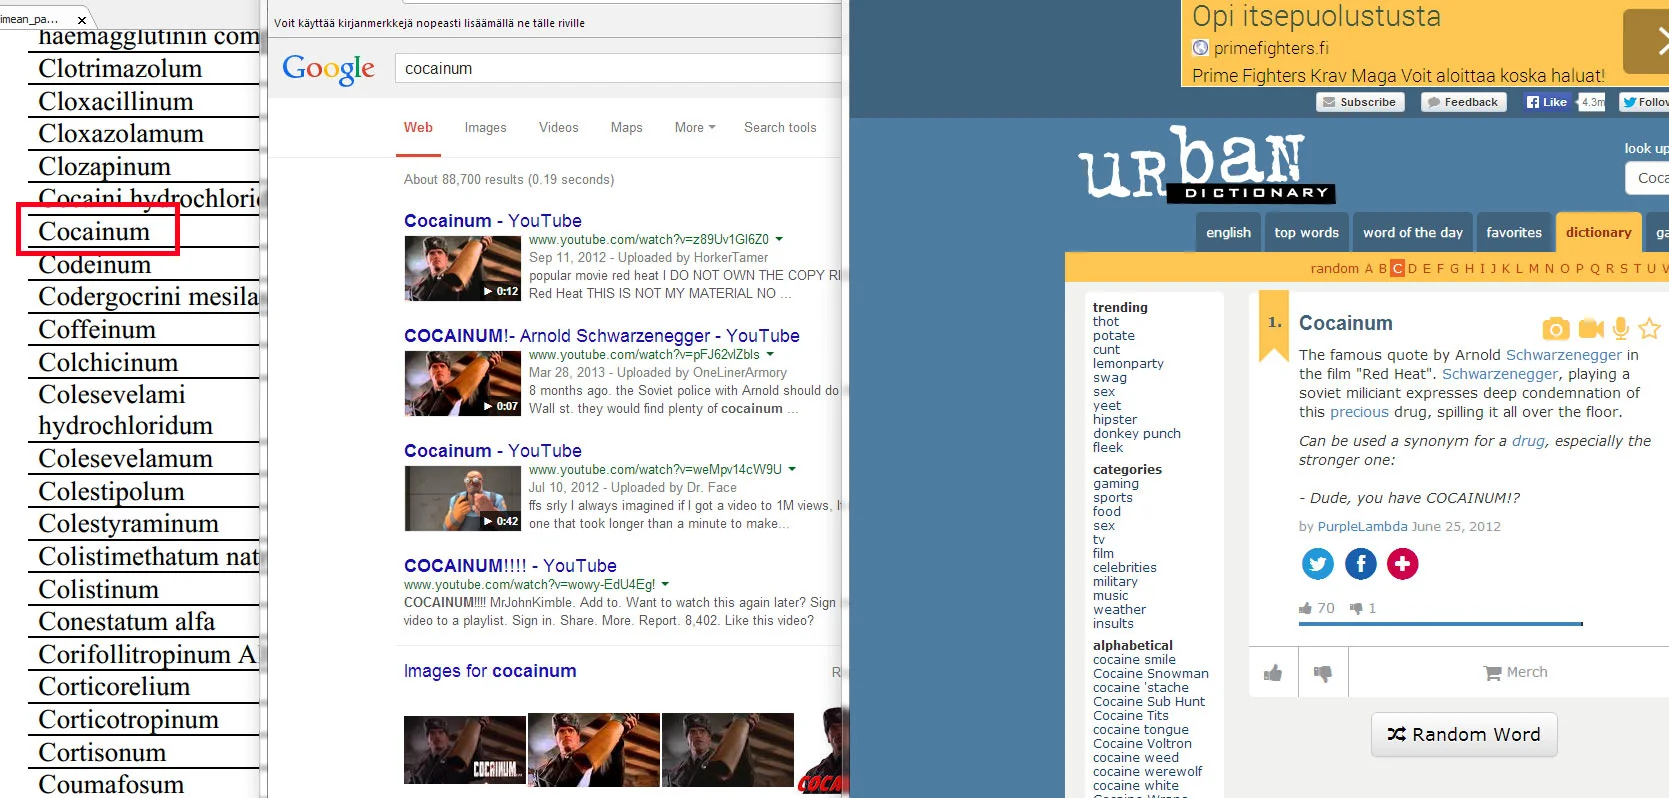
Task: Share the definition via the Twitter icon
Action: tap(1317, 564)
